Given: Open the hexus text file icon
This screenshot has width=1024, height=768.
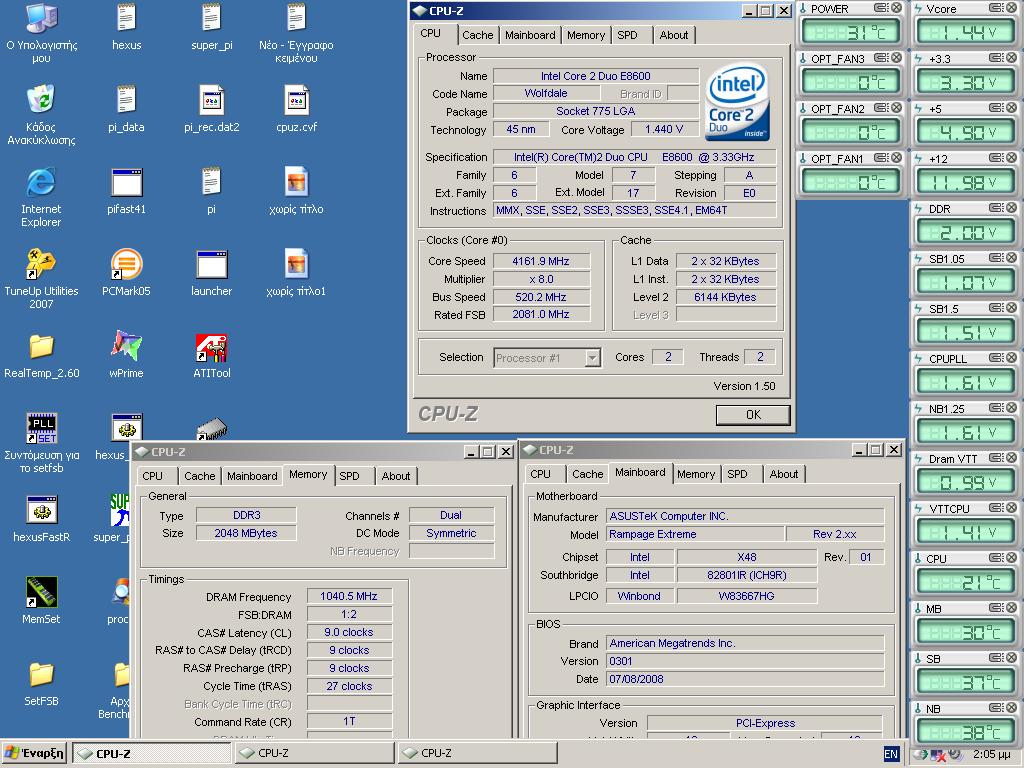Looking at the screenshot, I should click(x=126, y=18).
